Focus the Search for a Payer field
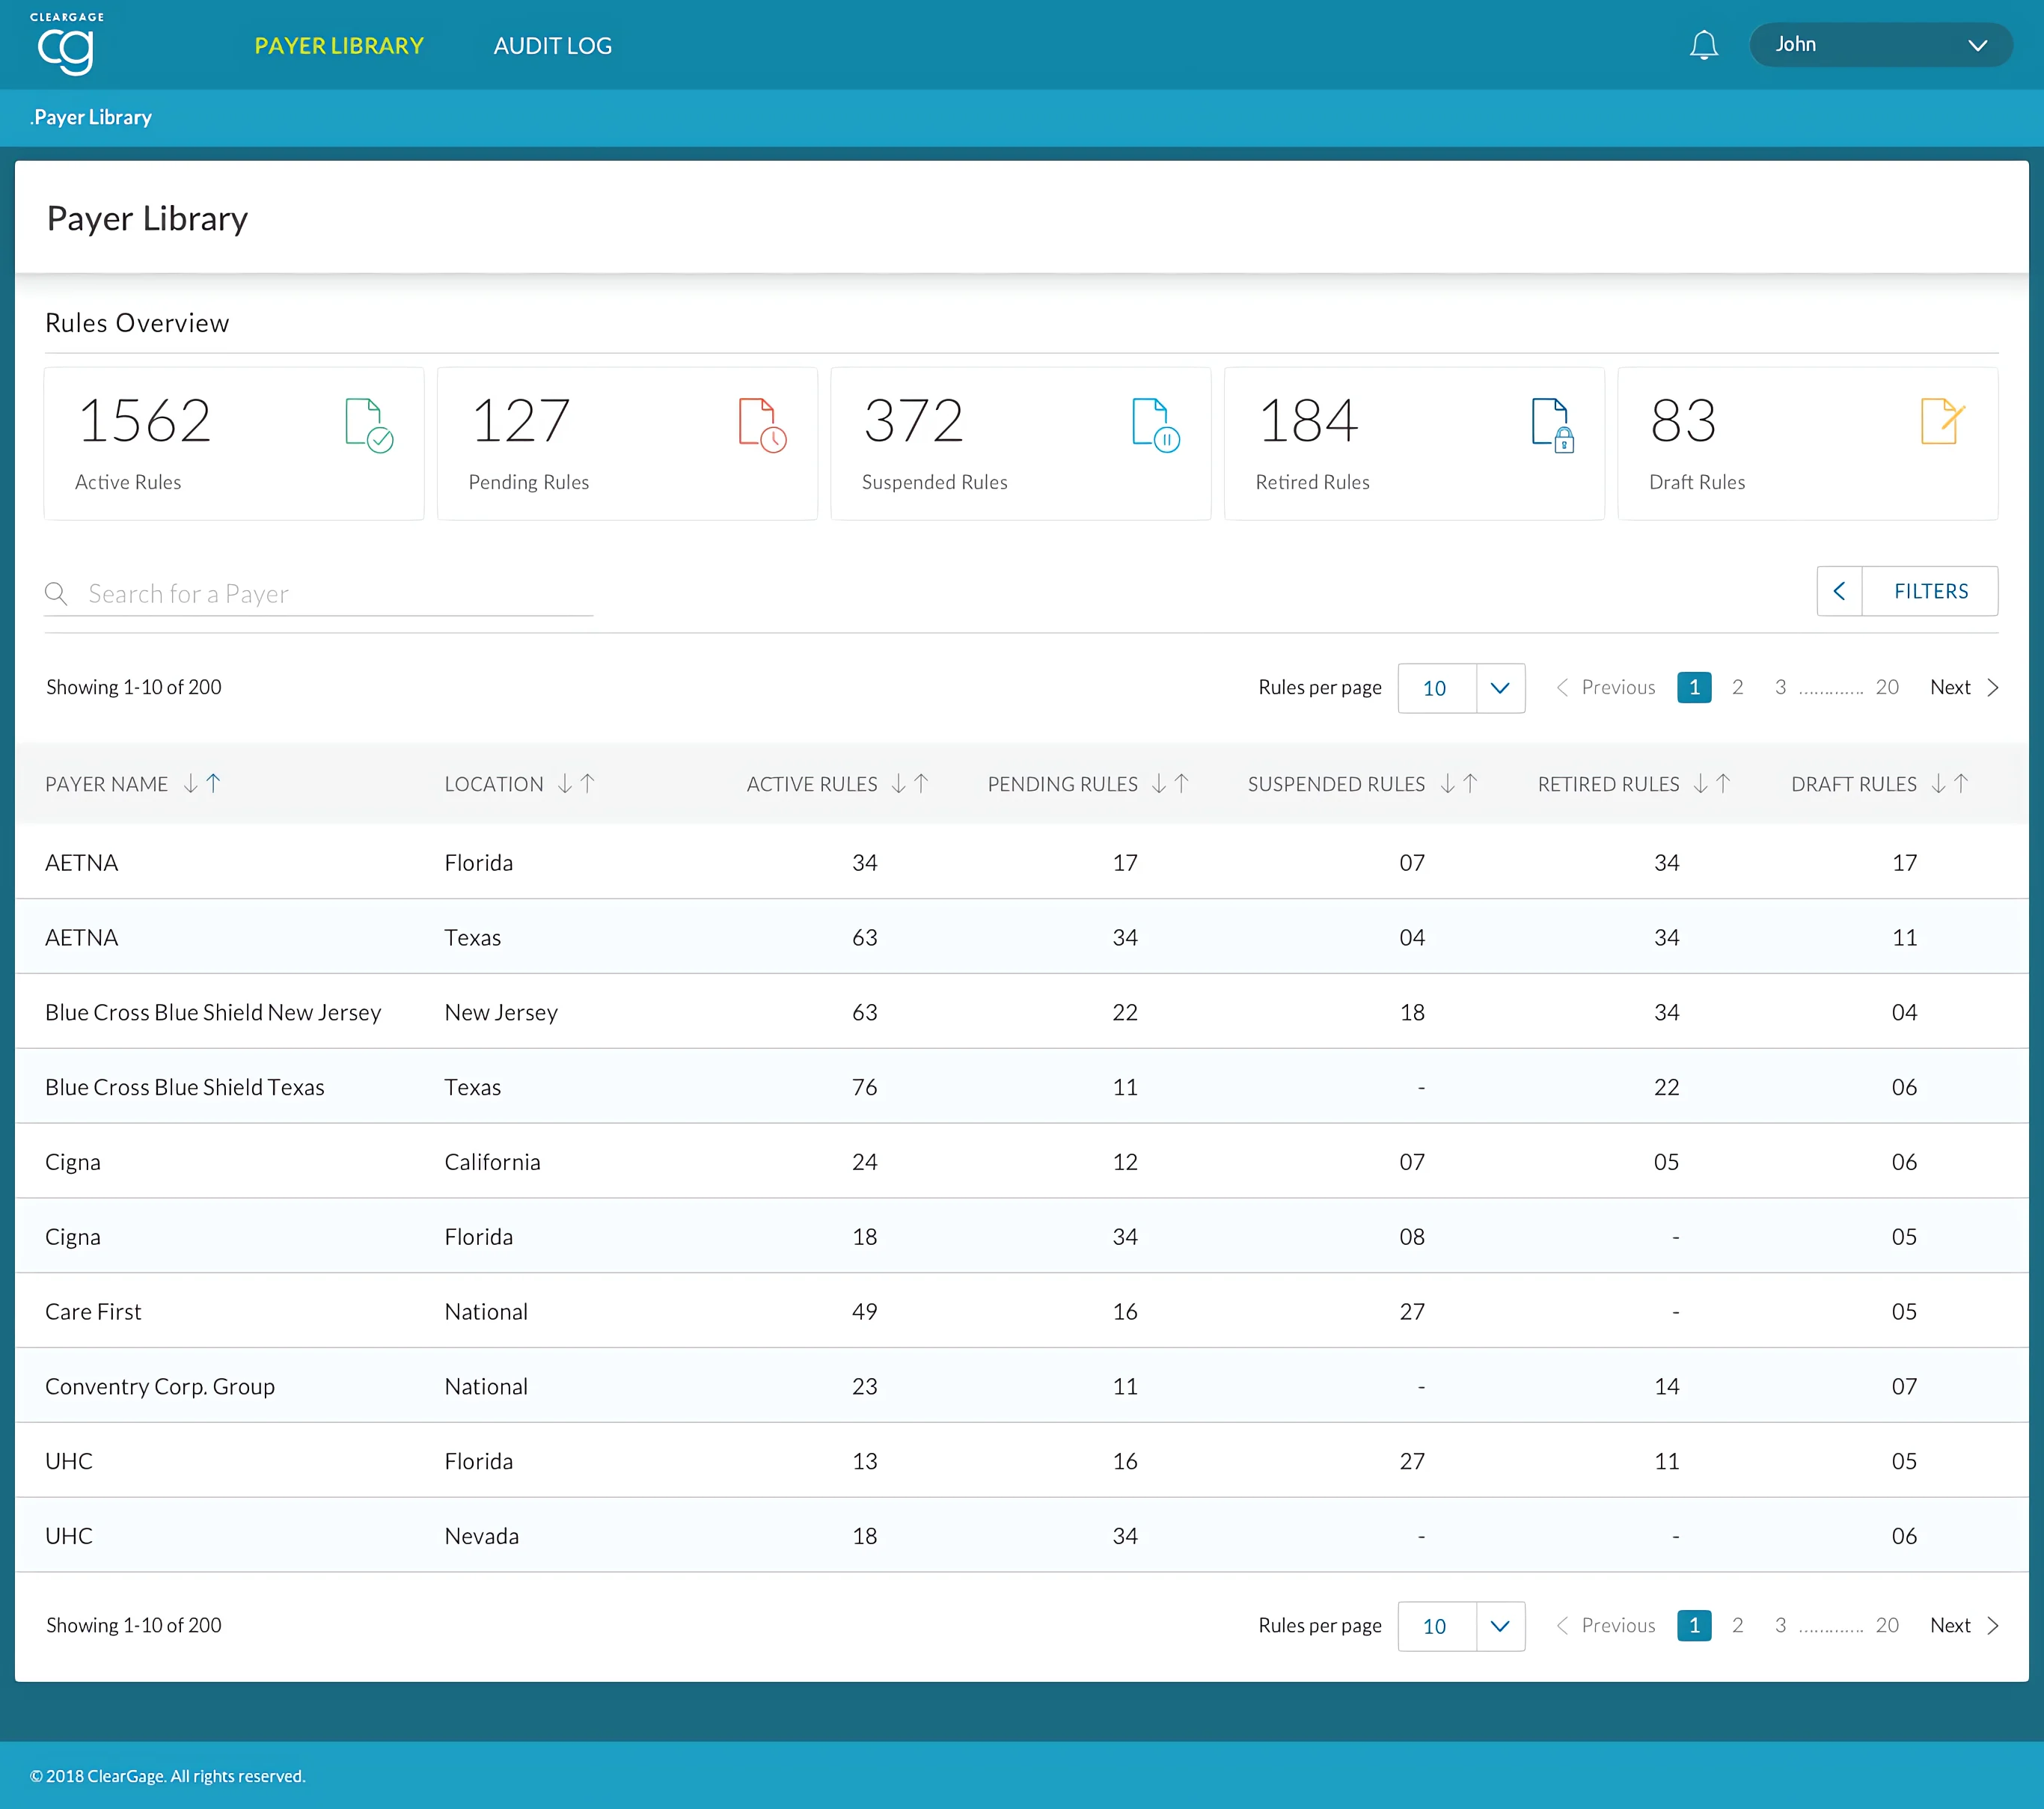 pos(319,594)
